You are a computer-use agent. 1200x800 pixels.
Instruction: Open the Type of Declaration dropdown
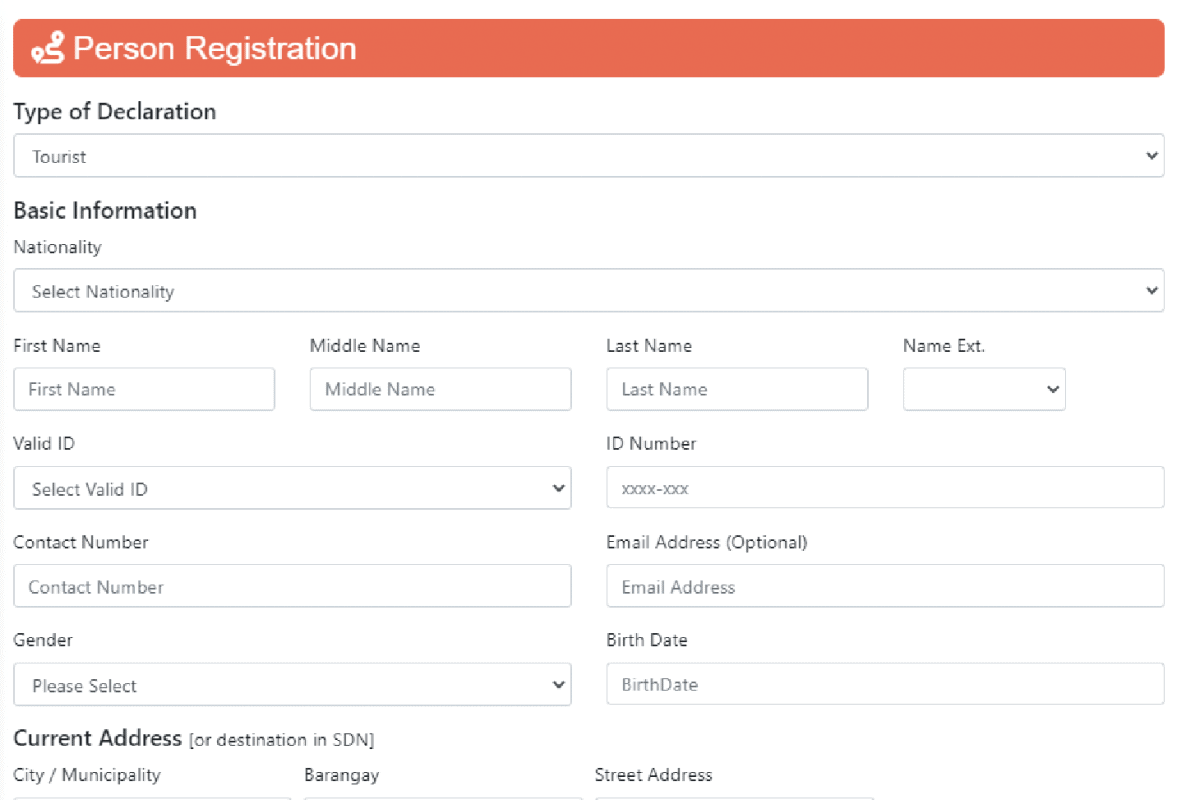click(x=588, y=156)
